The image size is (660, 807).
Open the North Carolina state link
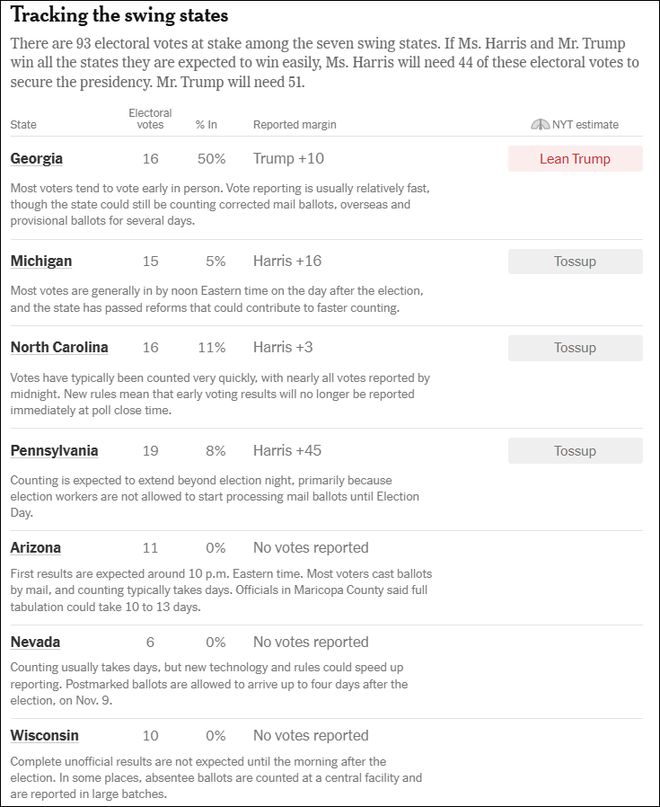[x=59, y=347]
